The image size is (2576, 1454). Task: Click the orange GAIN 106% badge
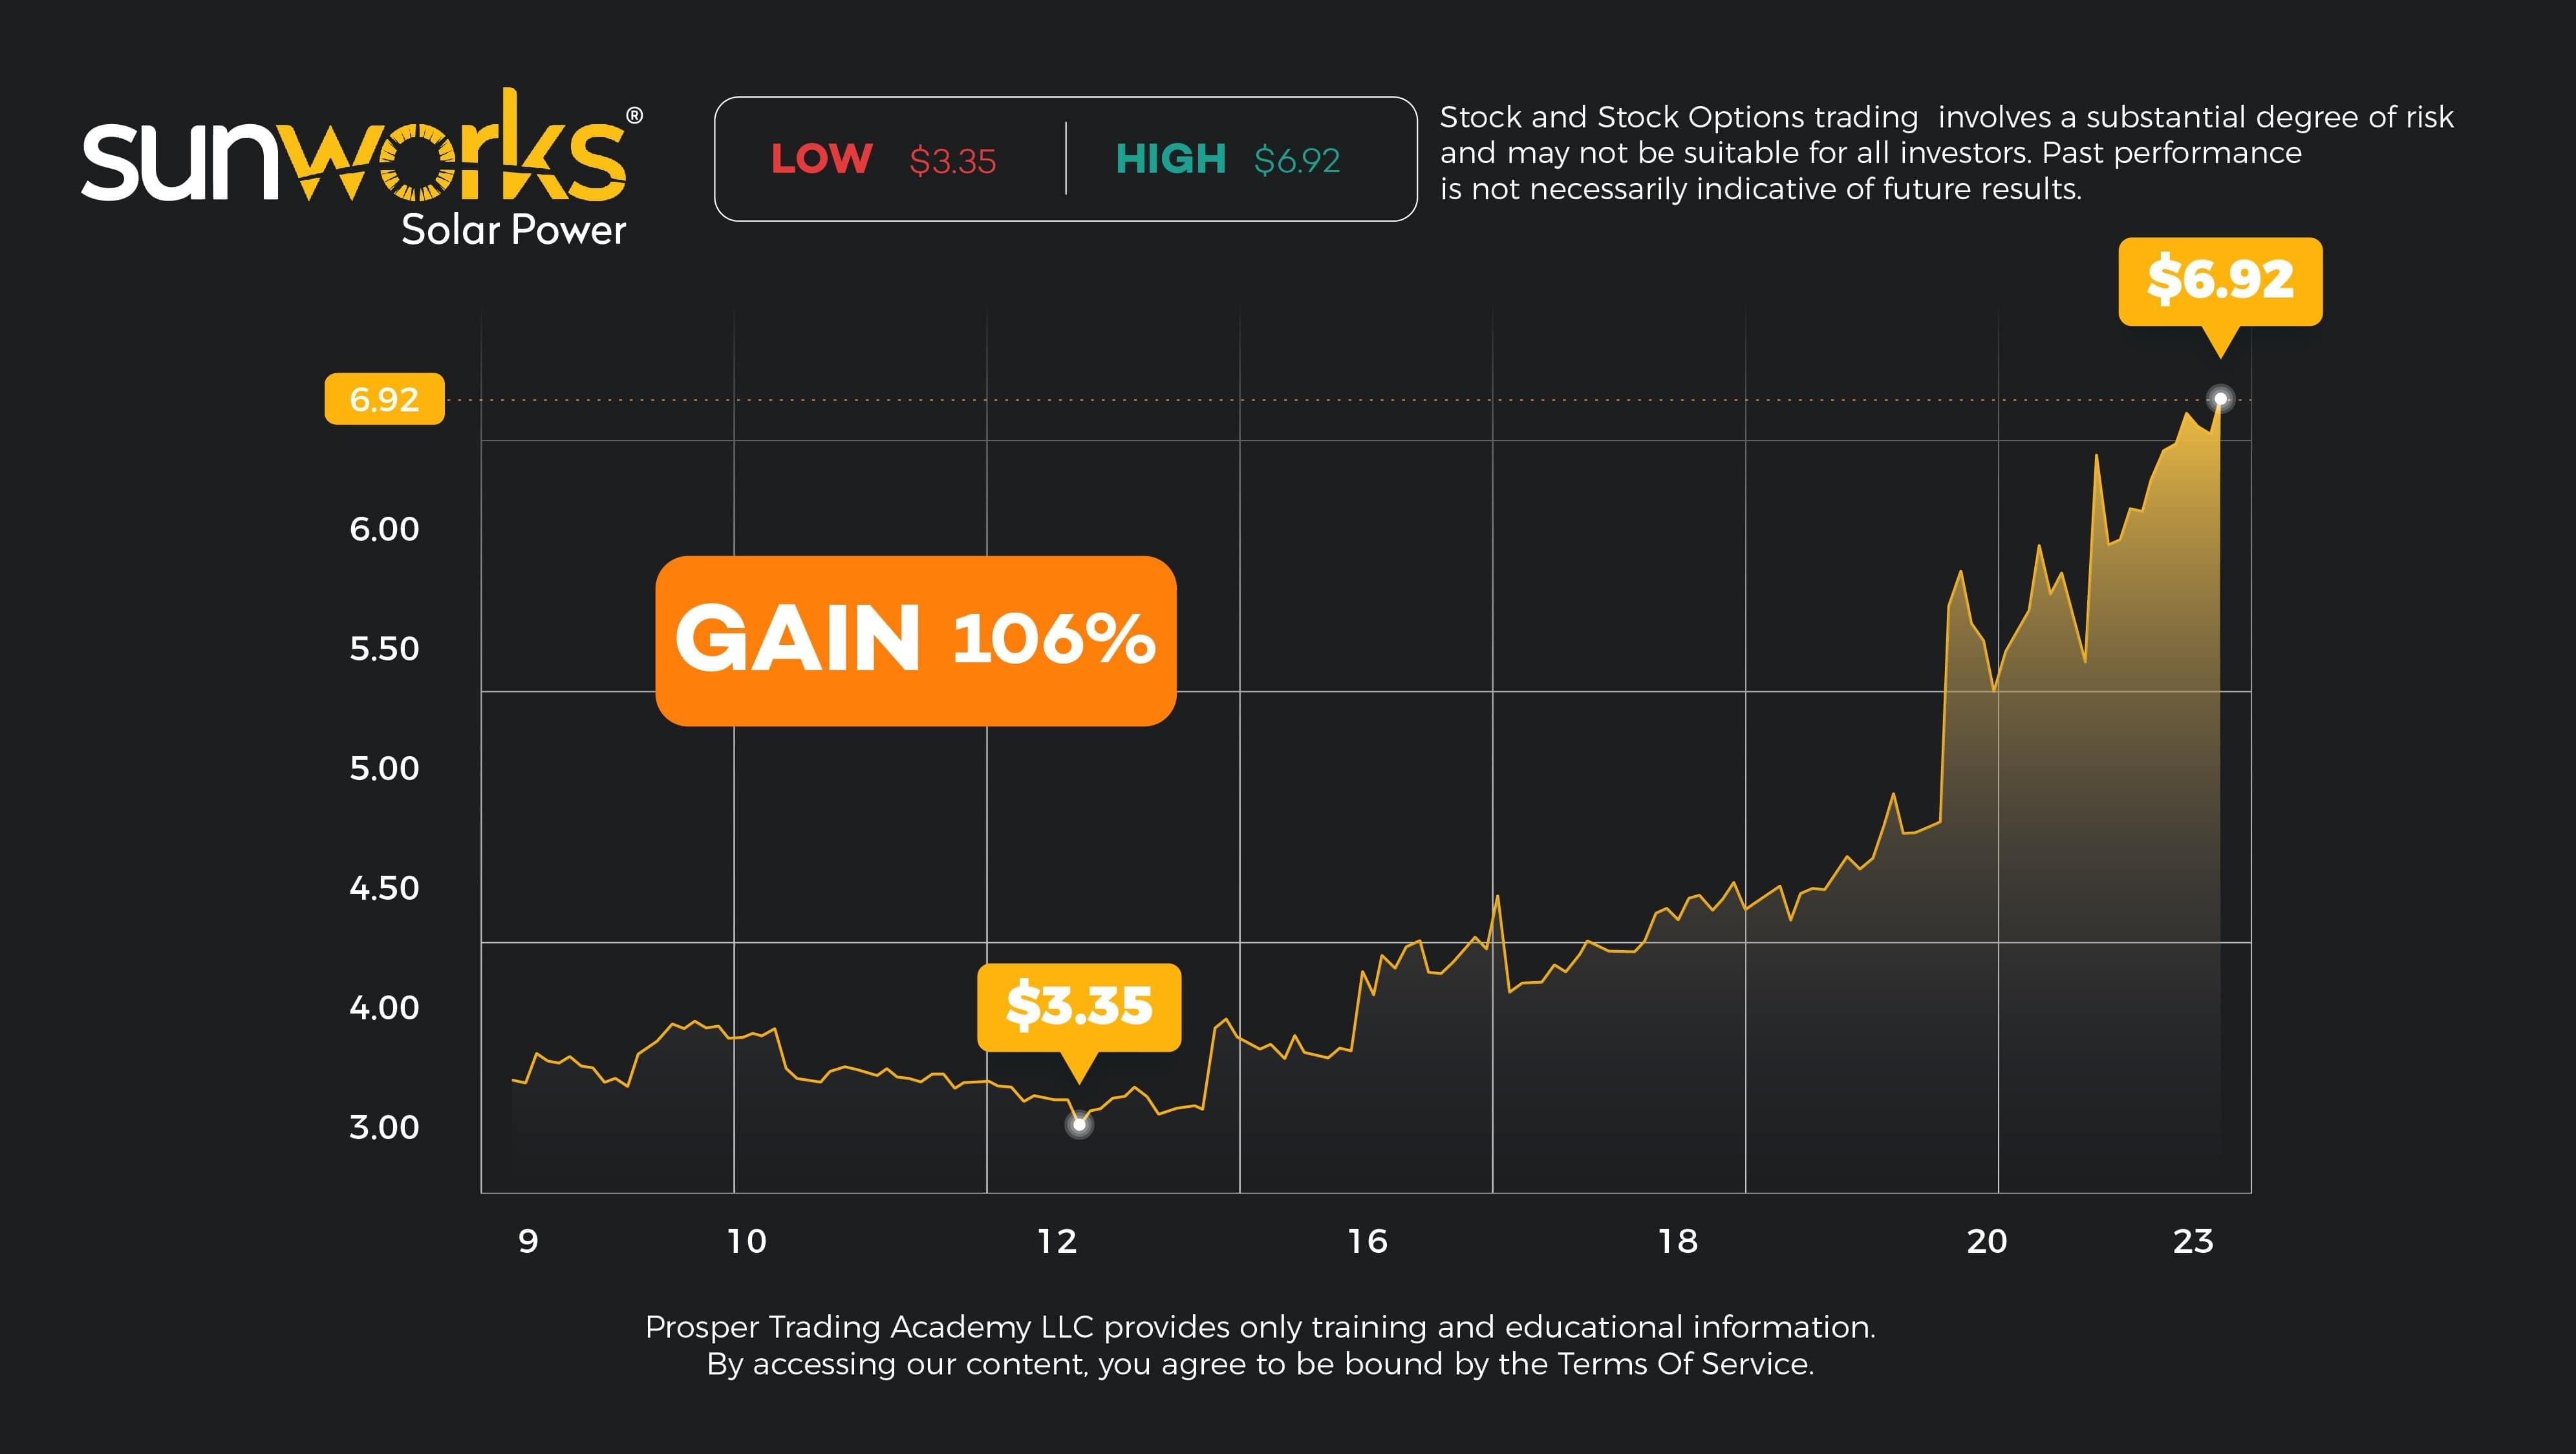click(x=915, y=640)
